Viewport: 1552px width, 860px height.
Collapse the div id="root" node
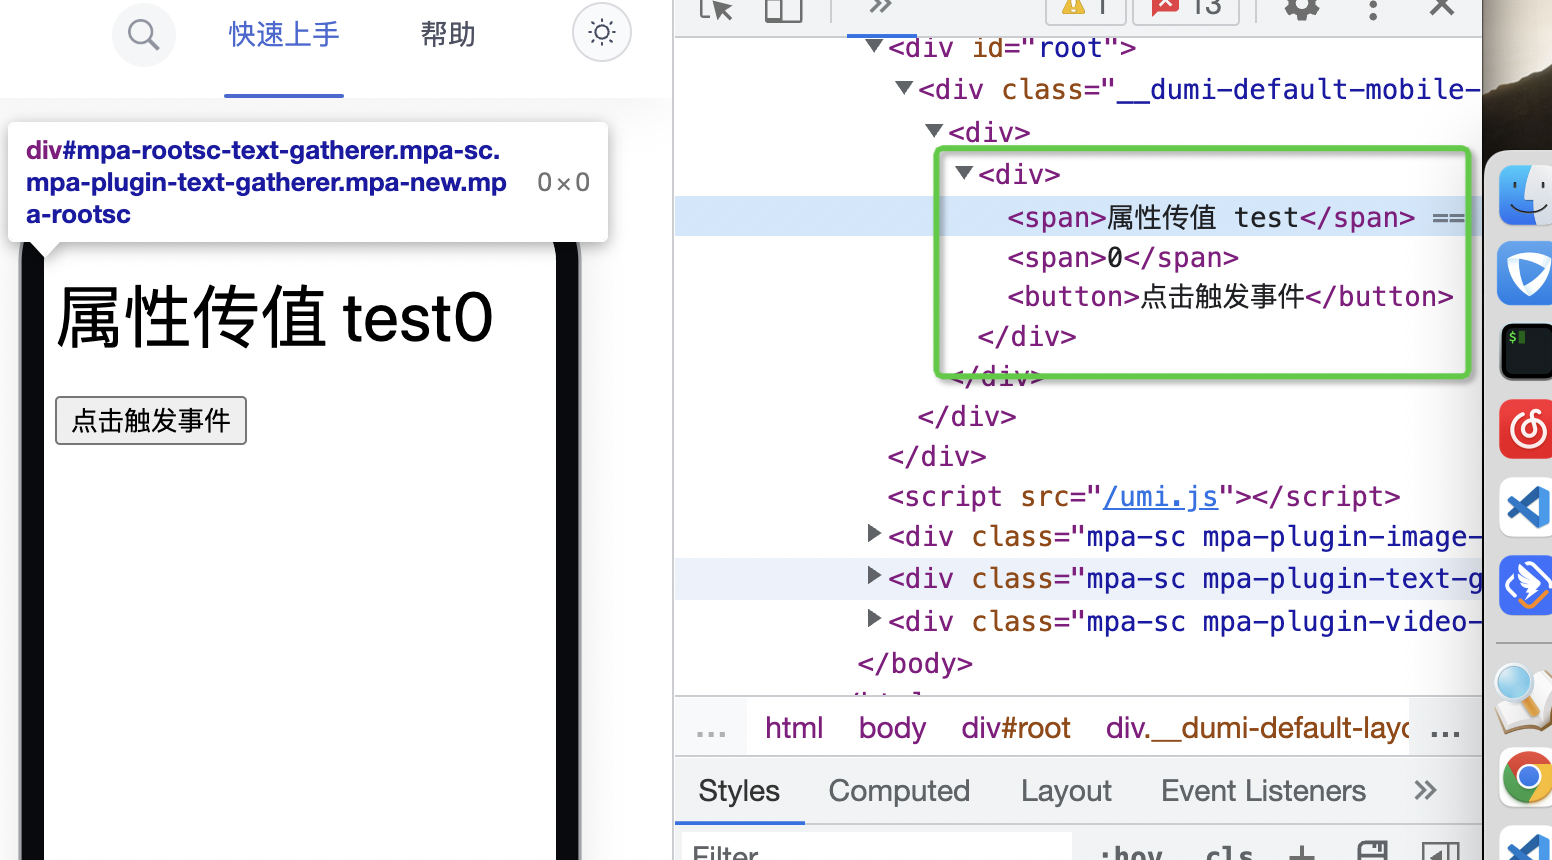(x=874, y=46)
